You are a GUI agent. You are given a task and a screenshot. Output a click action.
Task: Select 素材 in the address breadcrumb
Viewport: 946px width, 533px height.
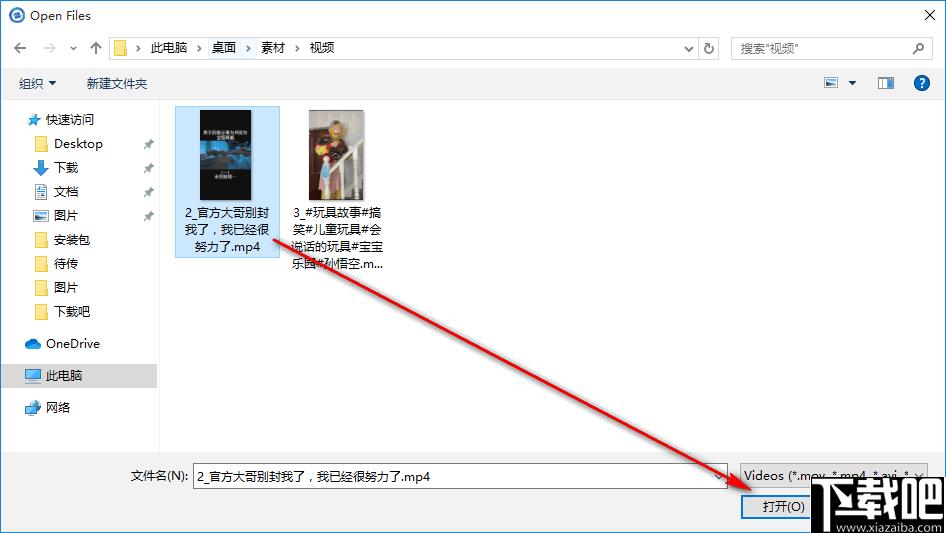(273, 48)
